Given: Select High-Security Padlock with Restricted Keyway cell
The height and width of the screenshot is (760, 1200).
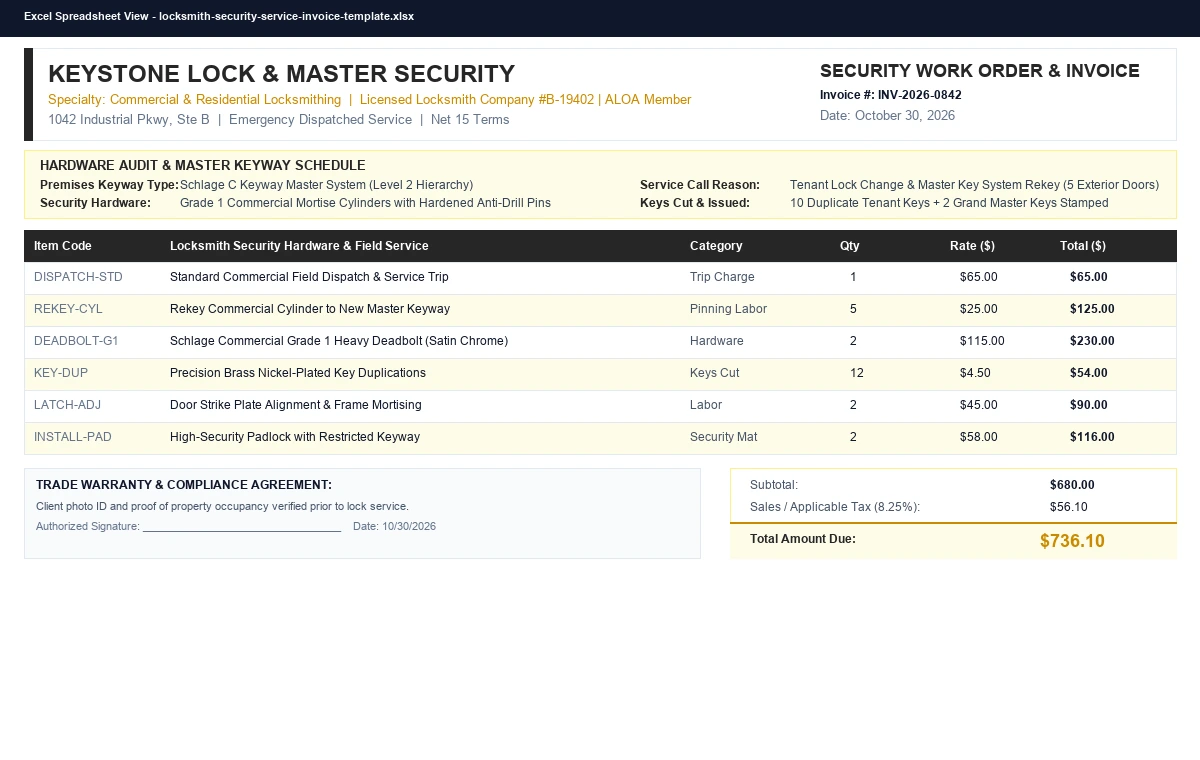Looking at the screenshot, I should pyautogui.click(x=295, y=437).
